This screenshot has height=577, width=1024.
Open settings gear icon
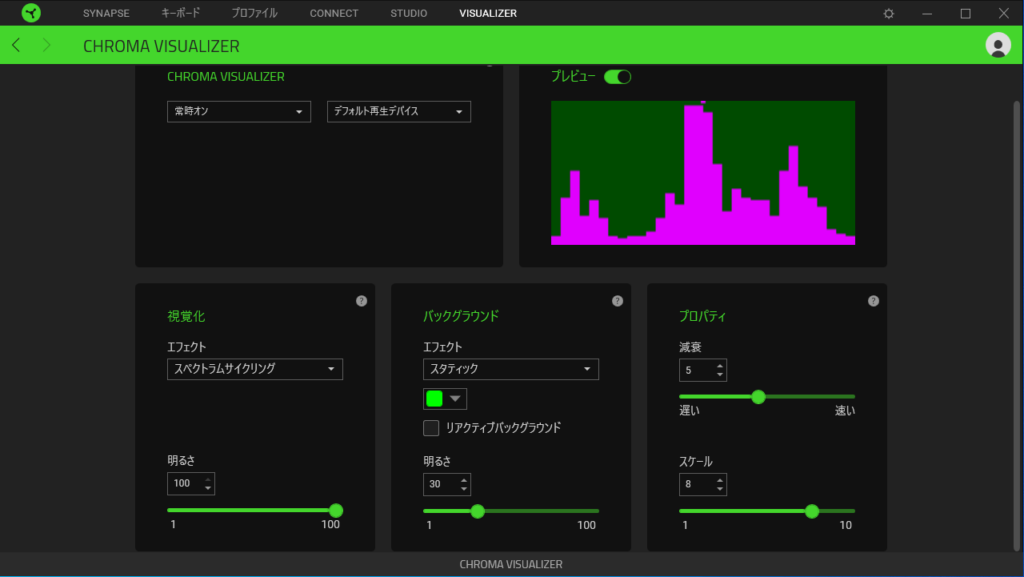888,13
